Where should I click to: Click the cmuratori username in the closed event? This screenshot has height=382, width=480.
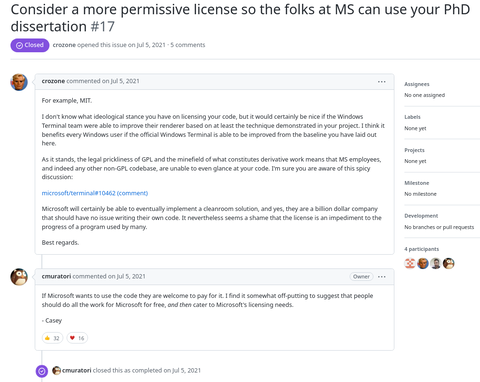[77, 370]
